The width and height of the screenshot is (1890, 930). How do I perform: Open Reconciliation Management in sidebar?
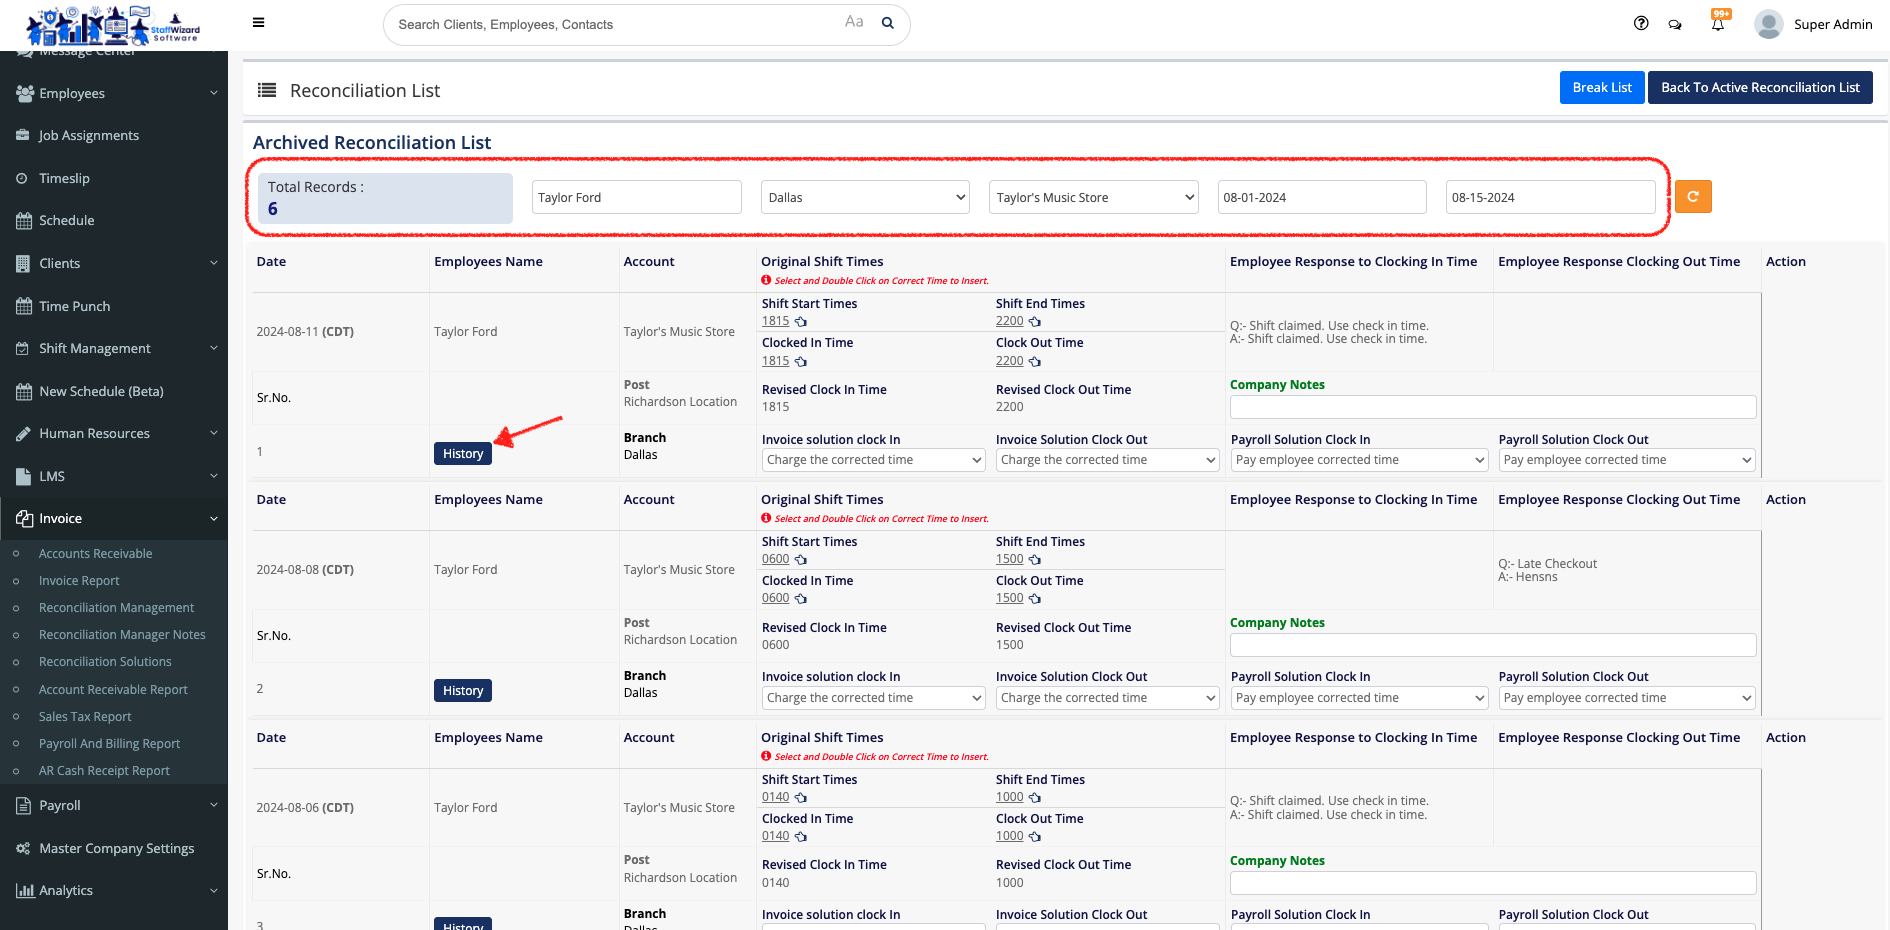pyautogui.click(x=116, y=608)
